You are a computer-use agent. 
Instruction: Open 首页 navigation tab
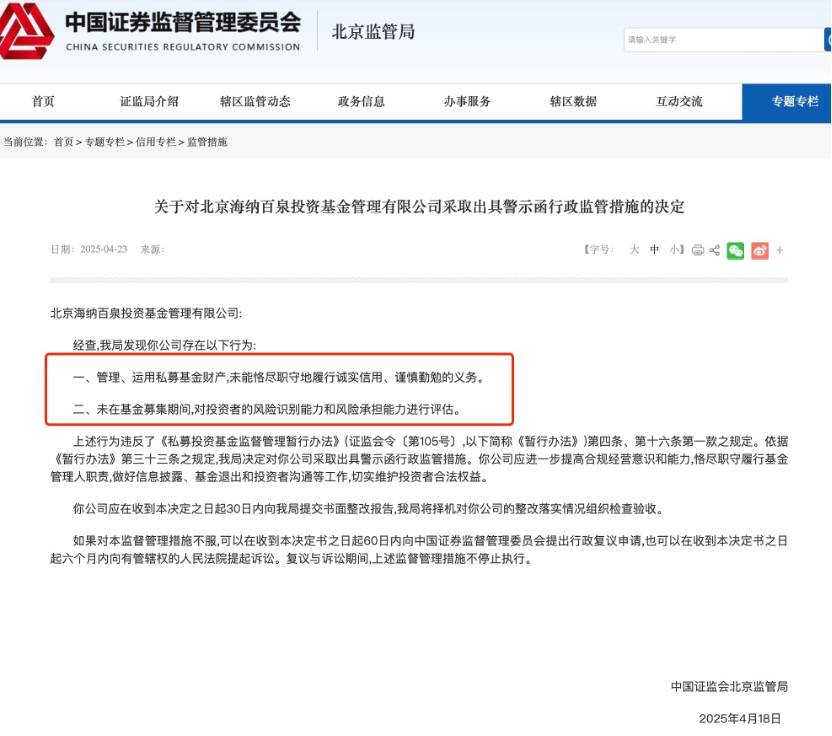43,101
